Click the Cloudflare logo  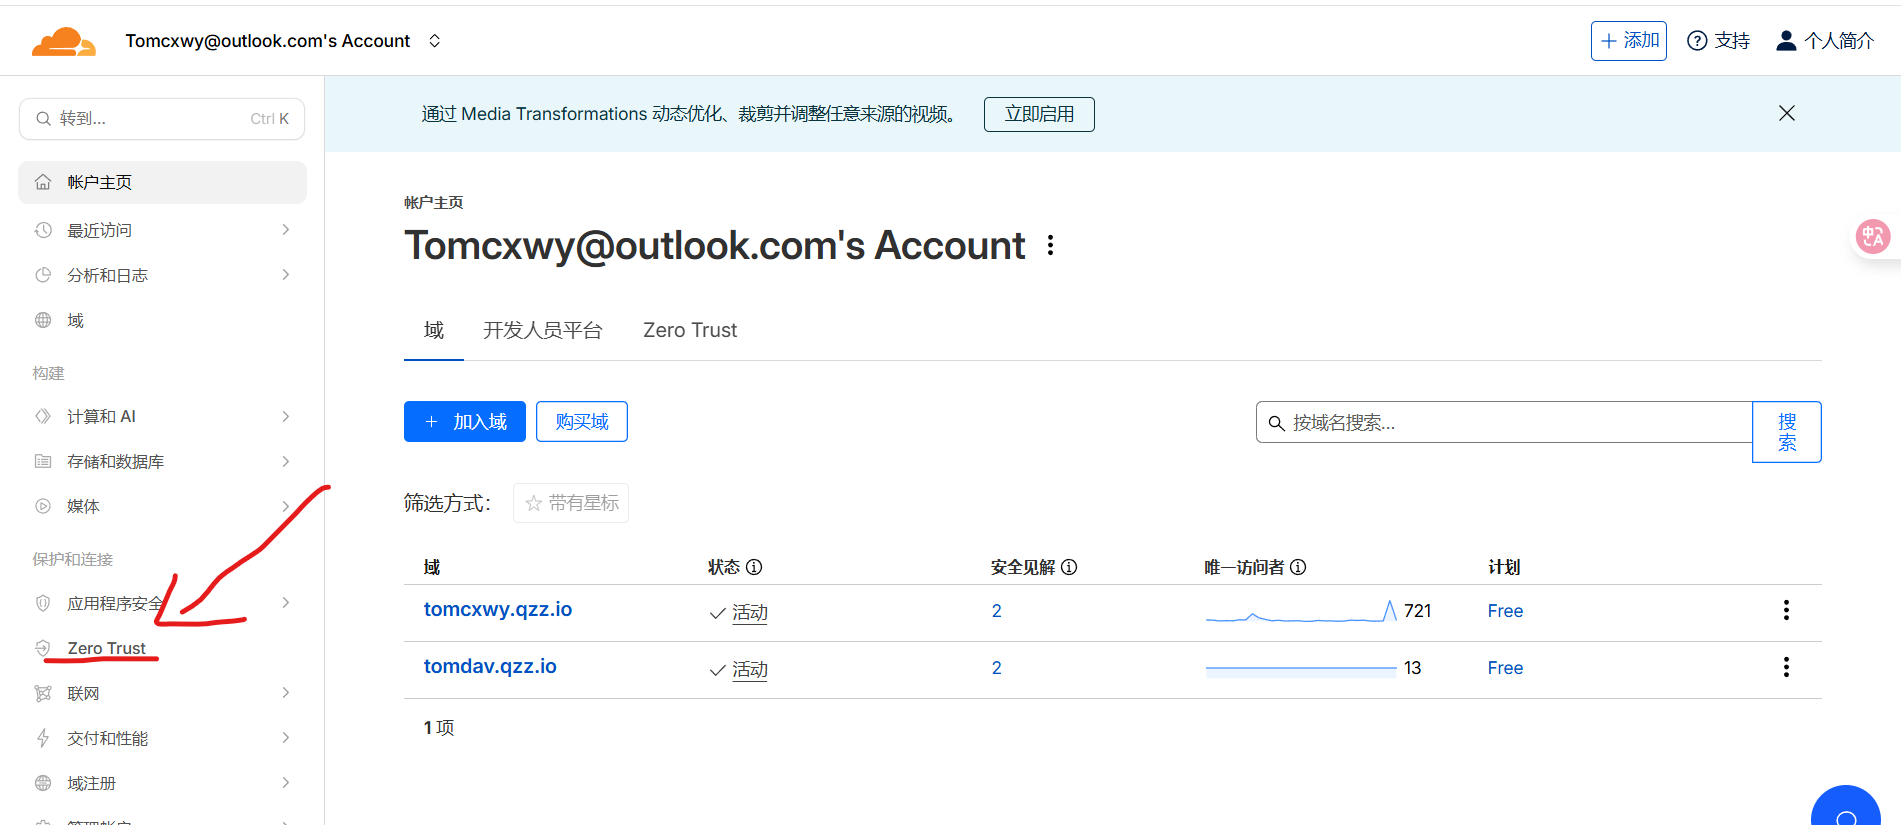(x=63, y=42)
